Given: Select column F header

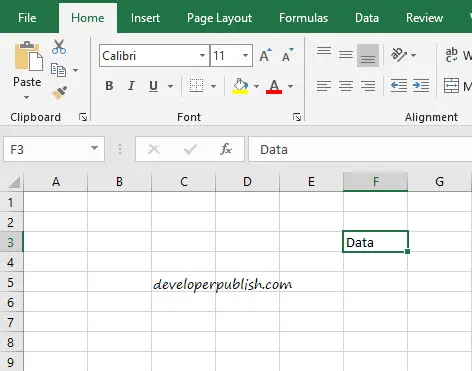Looking at the screenshot, I should tap(375, 182).
